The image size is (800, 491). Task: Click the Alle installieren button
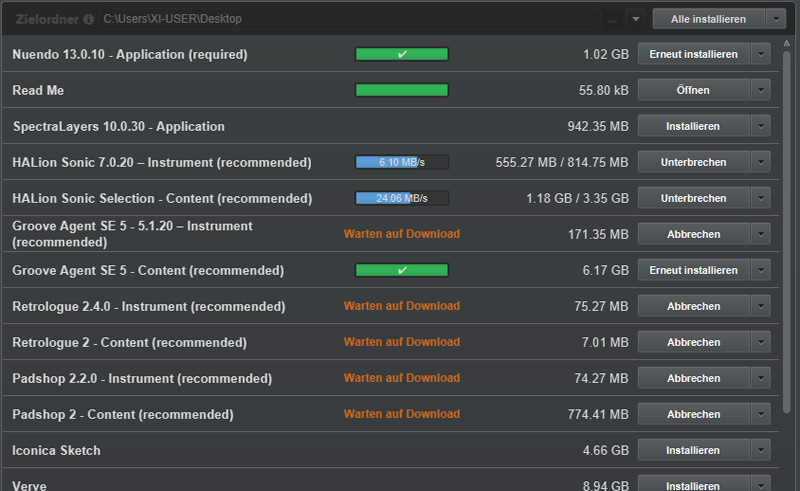[x=707, y=19]
